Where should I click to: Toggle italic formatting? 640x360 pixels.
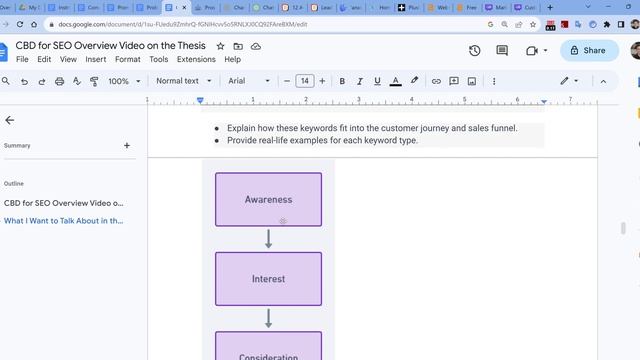(360, 81)
